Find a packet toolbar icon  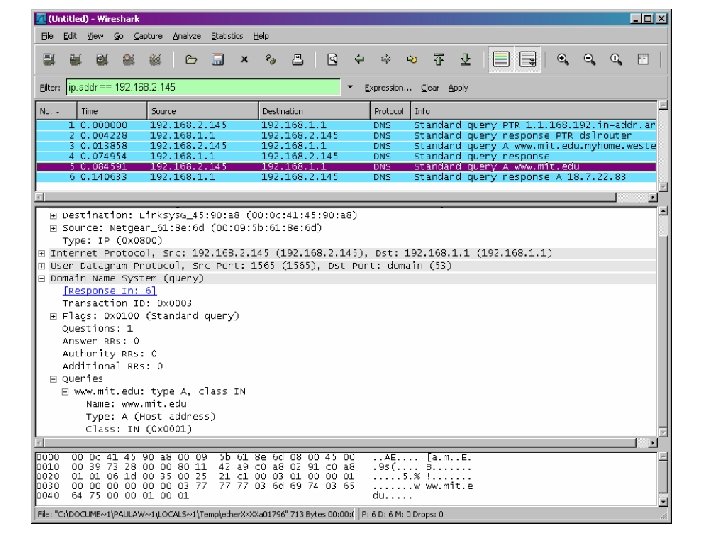[332, 60]
